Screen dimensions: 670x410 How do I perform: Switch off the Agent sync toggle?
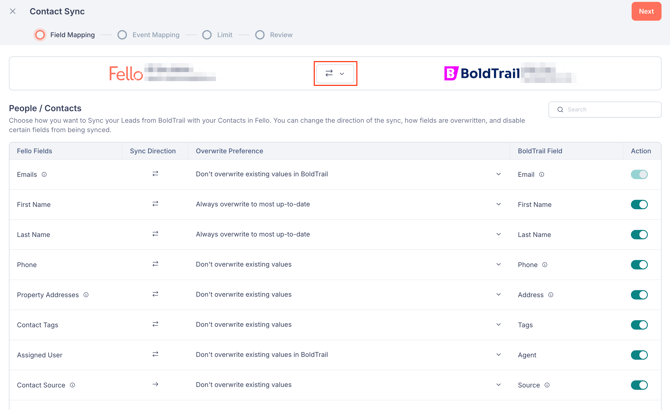tap(639, 355)
